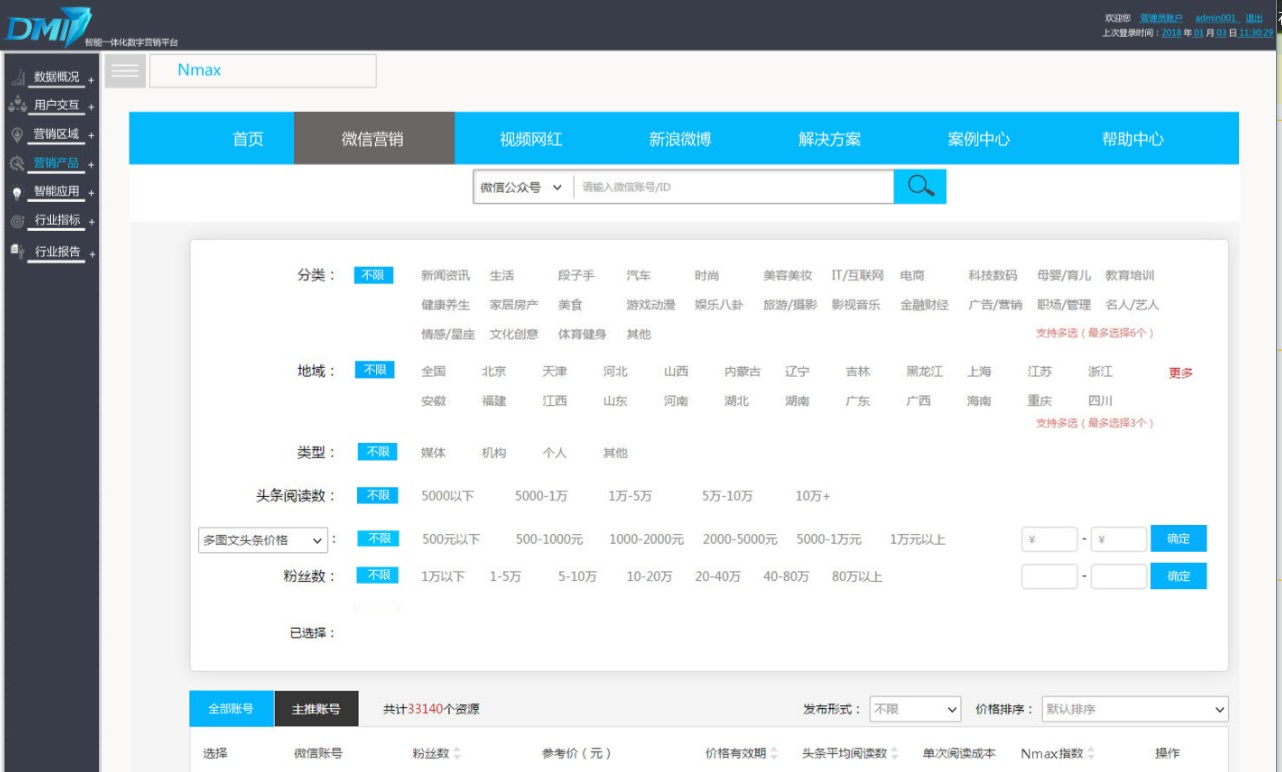Viewport: 1282px width, 772px height.
Task: Expand 行业报告 with its plus sign
Action: (91, 255)
